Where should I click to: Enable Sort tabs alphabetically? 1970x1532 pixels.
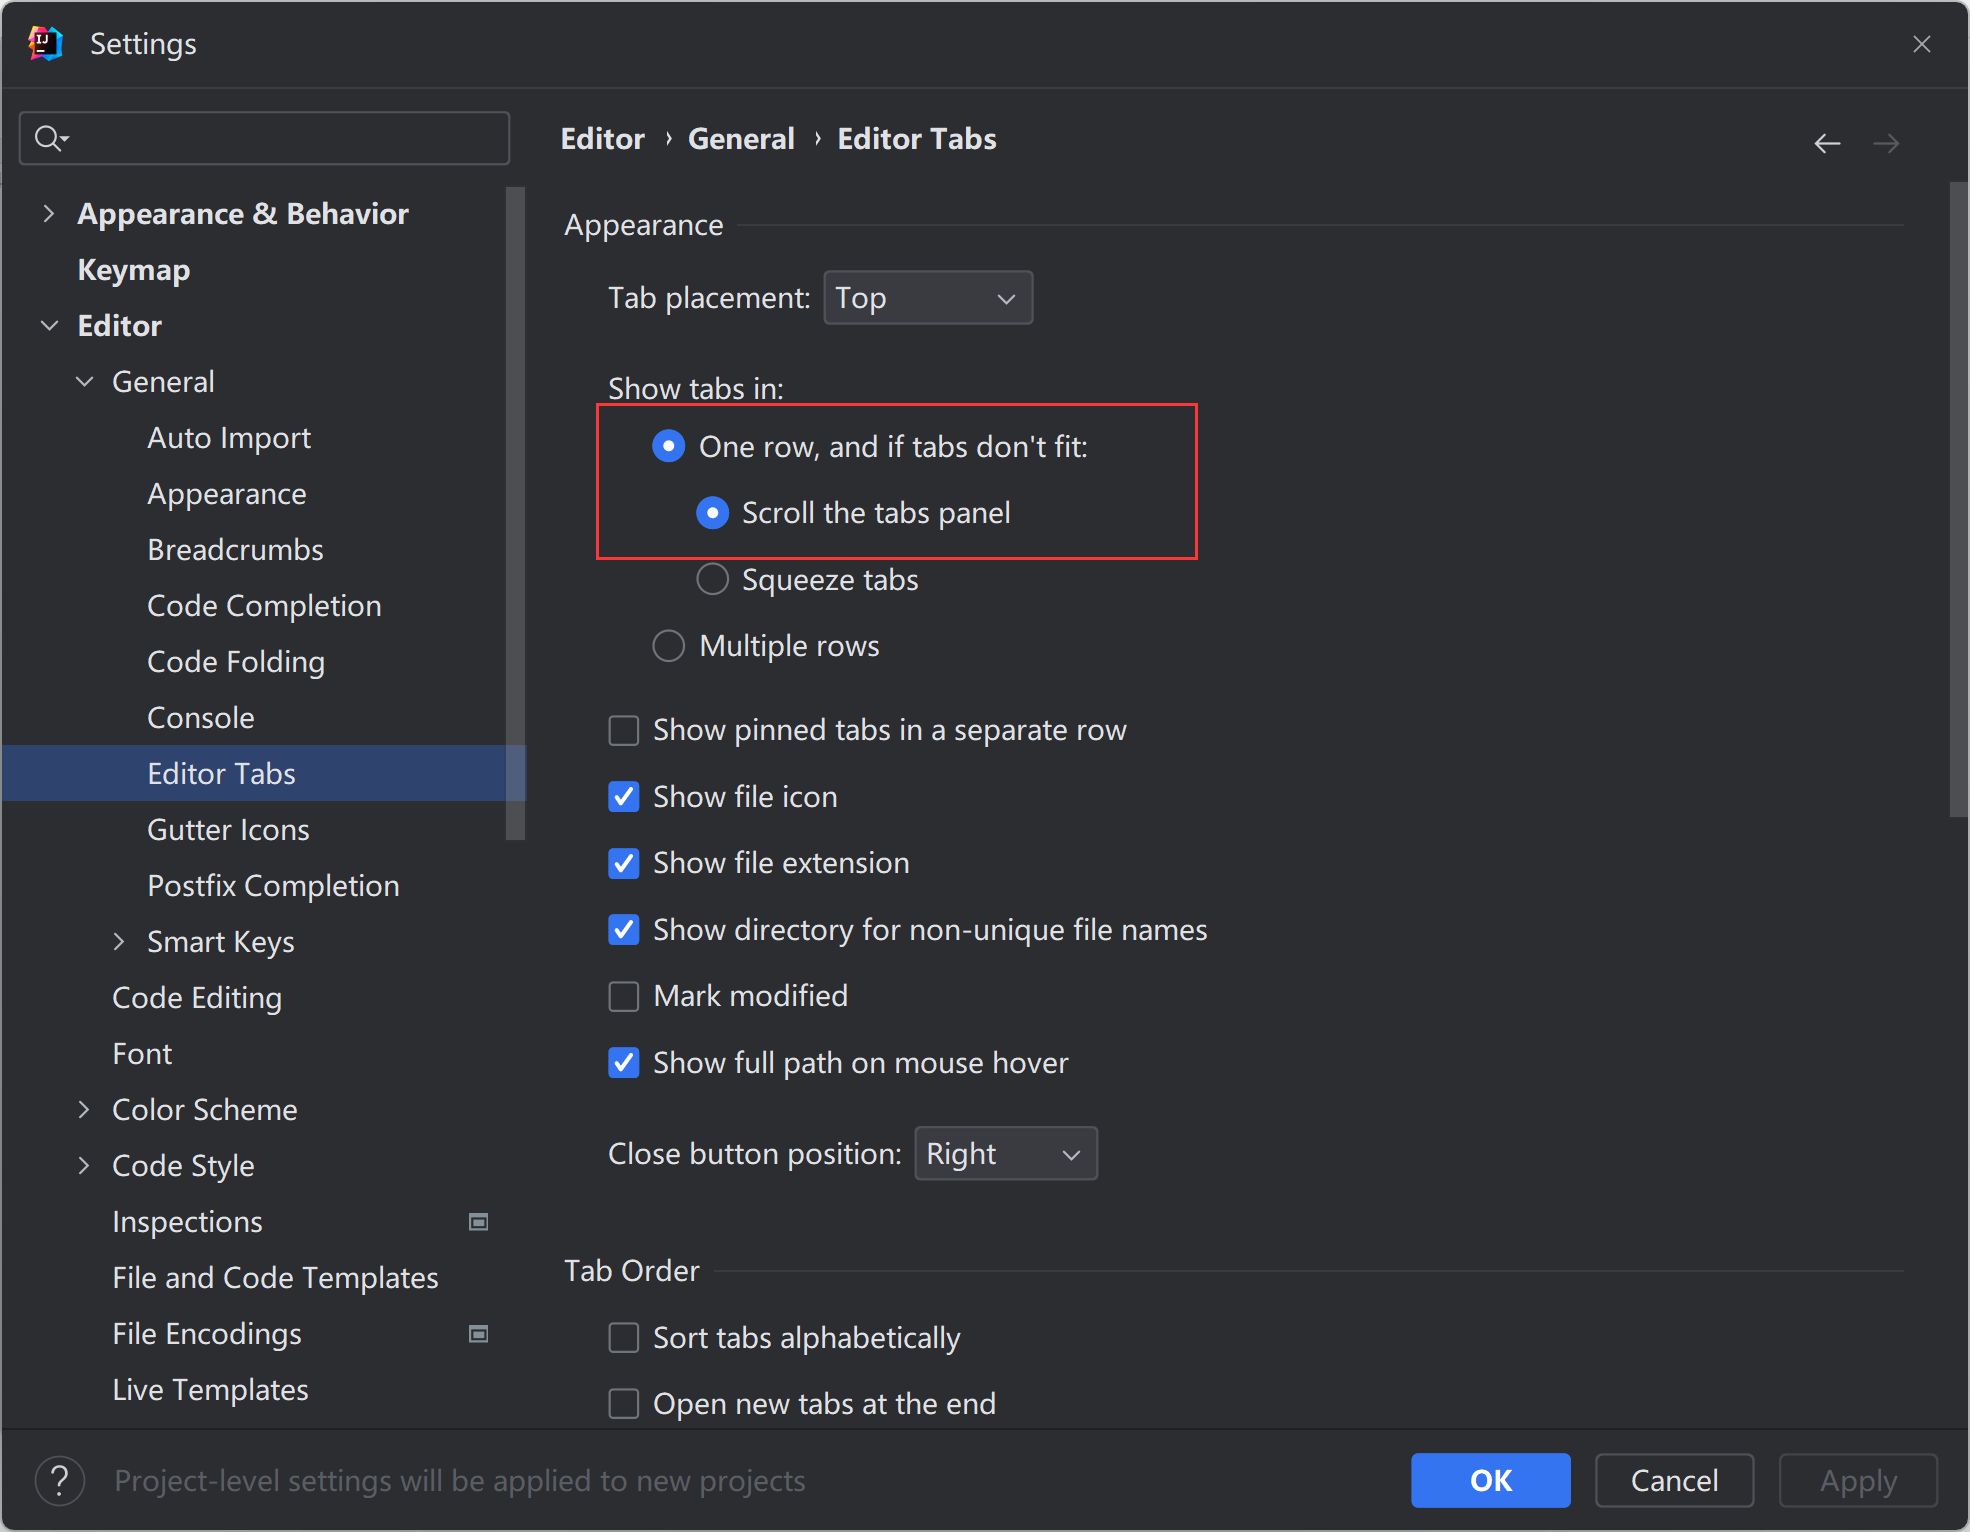624,1338
